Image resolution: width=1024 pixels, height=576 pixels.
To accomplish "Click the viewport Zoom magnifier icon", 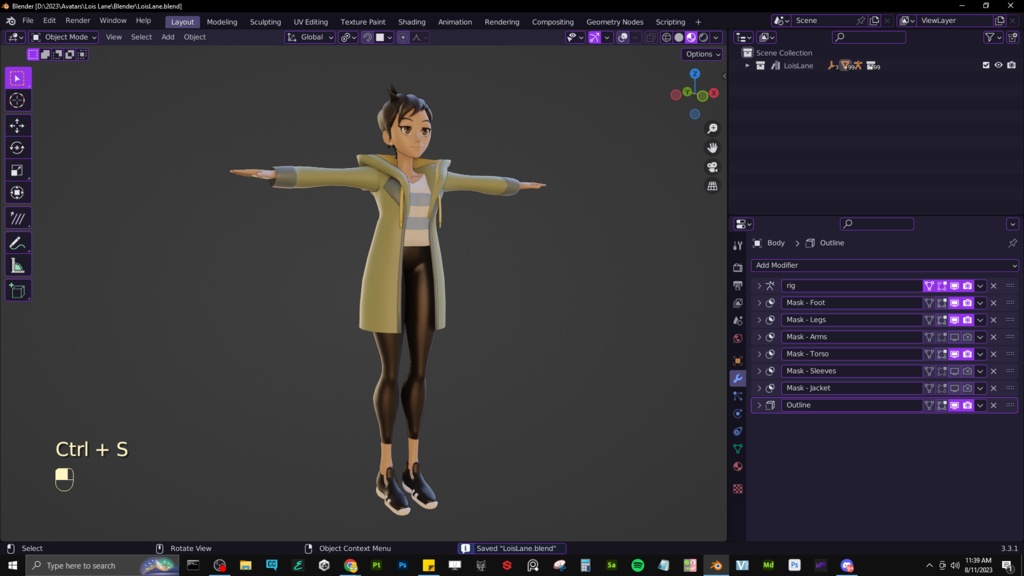I will pyautogui.click(x=711, y=128).
